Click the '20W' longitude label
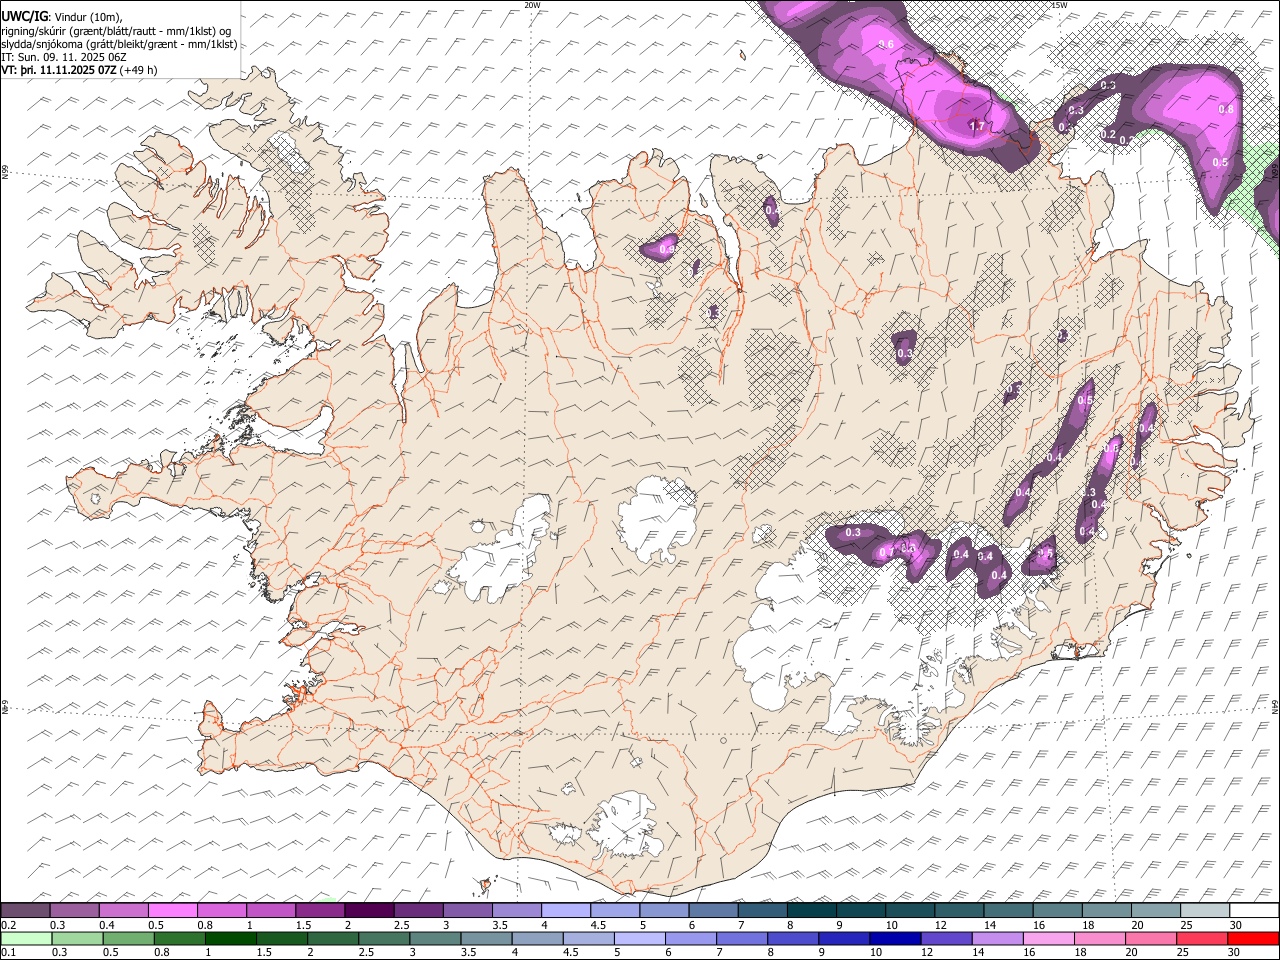The image size is (1280, 960). tap(532, 5)
